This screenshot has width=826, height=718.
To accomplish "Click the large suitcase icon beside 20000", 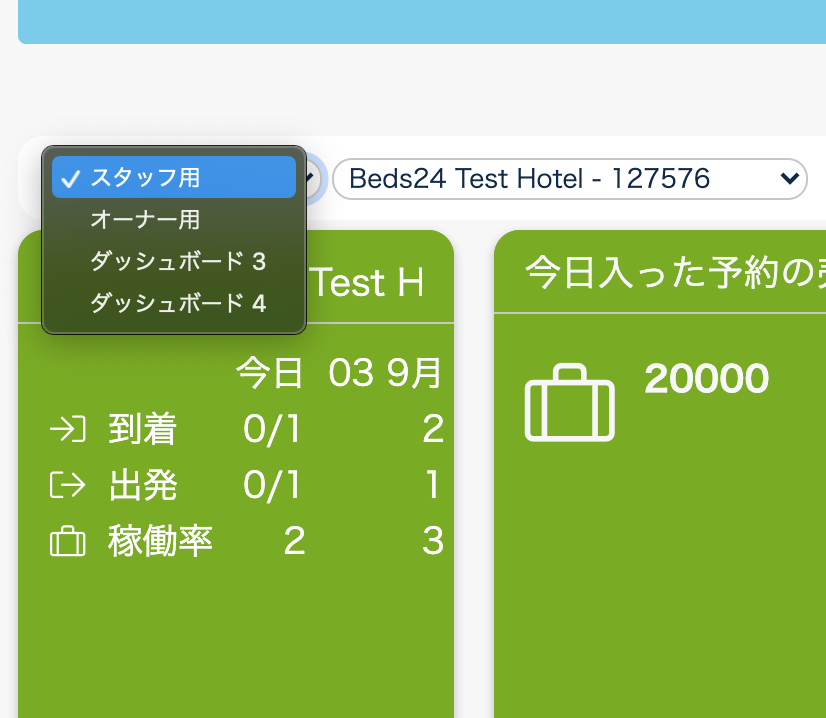I will pos(569,404).
